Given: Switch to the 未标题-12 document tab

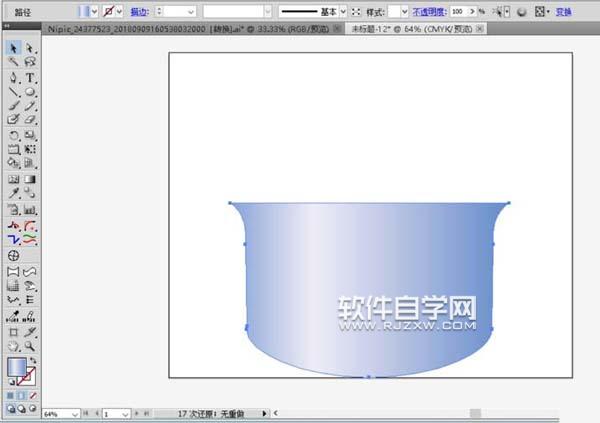Looking at the screenshot, I should [x=412, y=29].
